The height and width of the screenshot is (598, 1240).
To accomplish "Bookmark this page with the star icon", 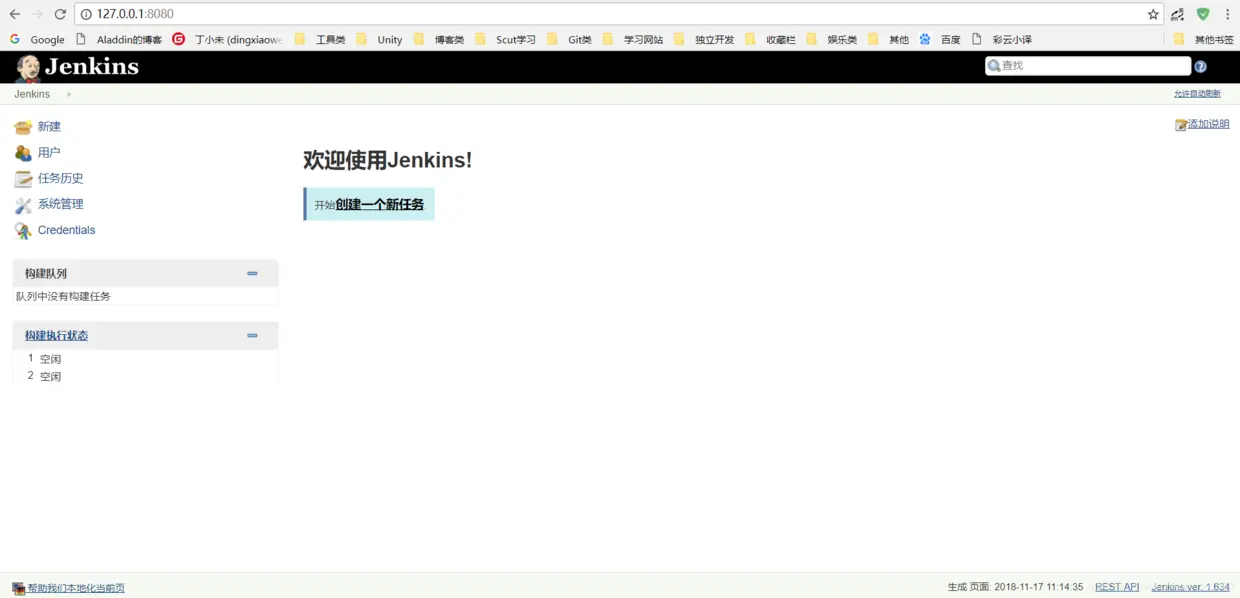I will 1153,14.
